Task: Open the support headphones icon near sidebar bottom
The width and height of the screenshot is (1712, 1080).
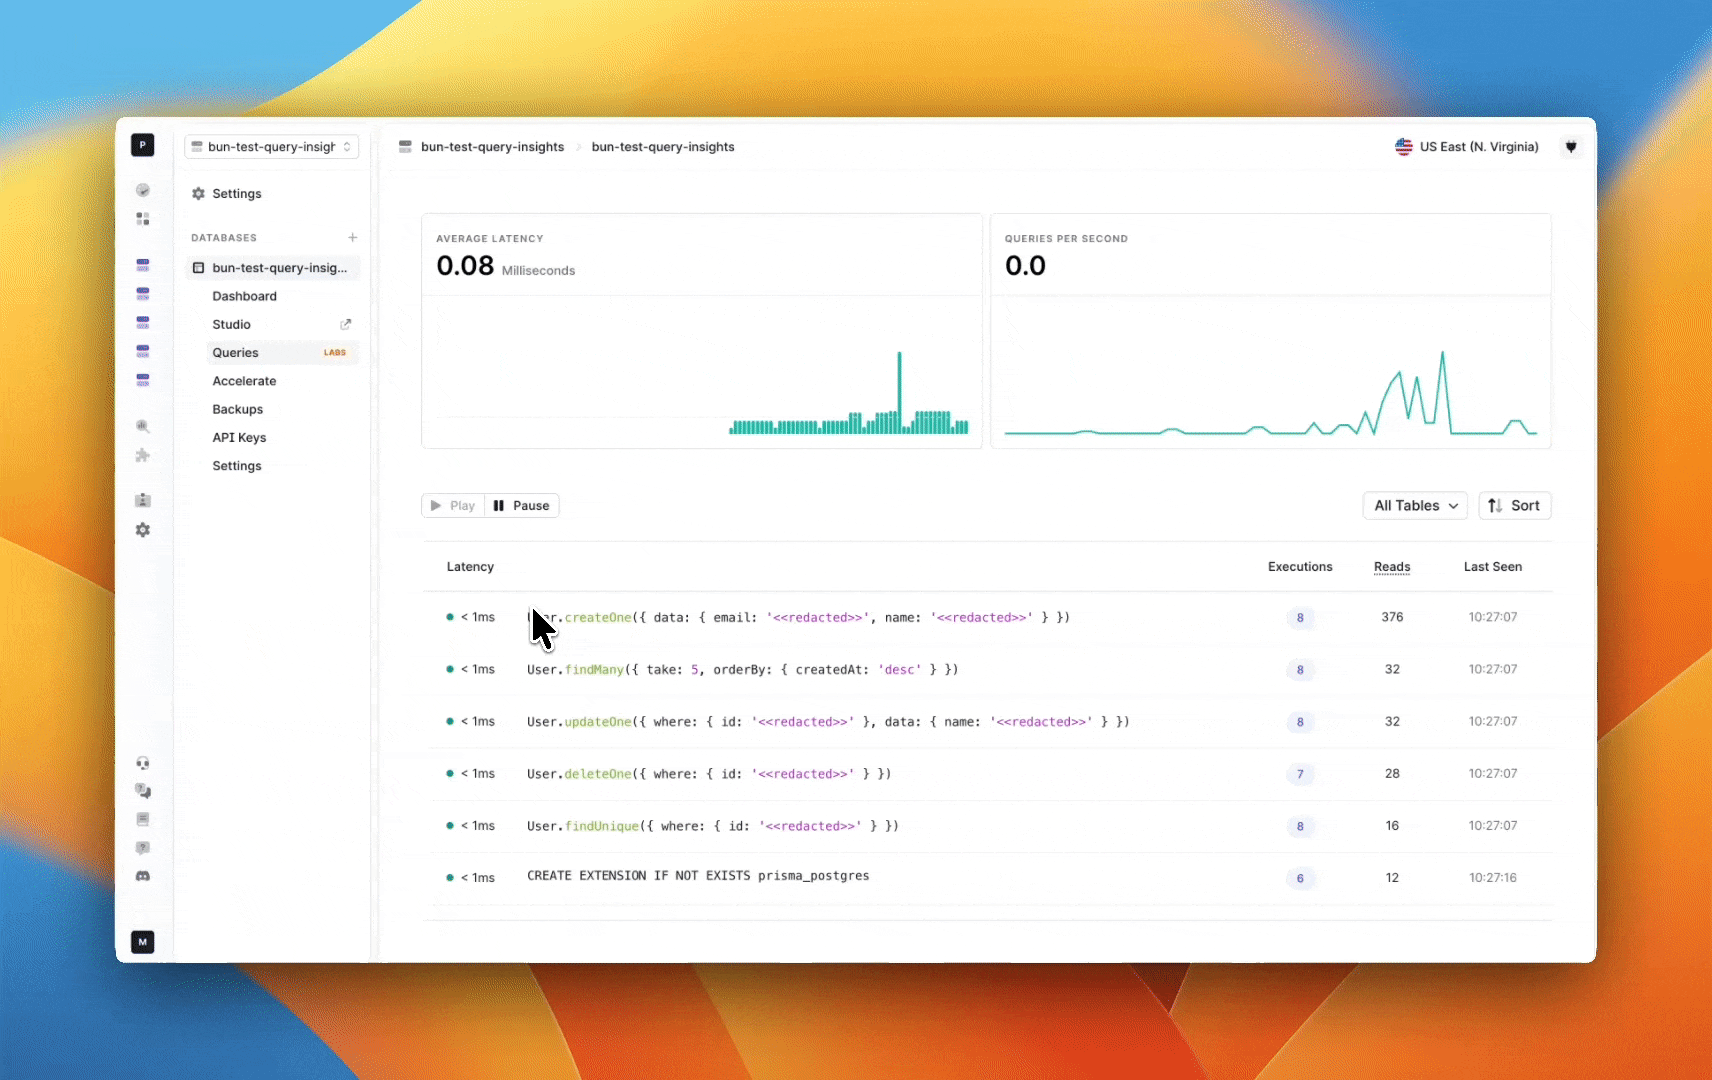Action: 143,763
